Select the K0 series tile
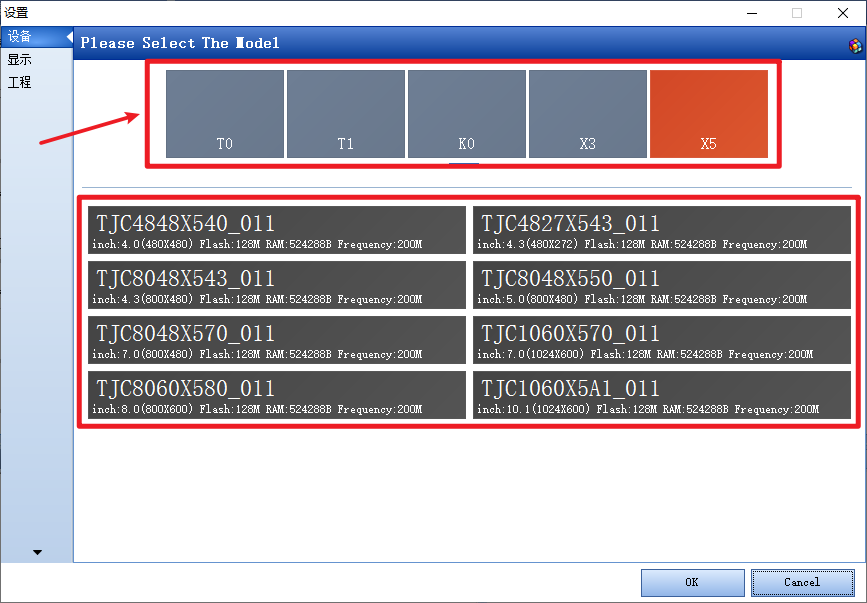Screen dimensions: 867x603 (467, 114)
